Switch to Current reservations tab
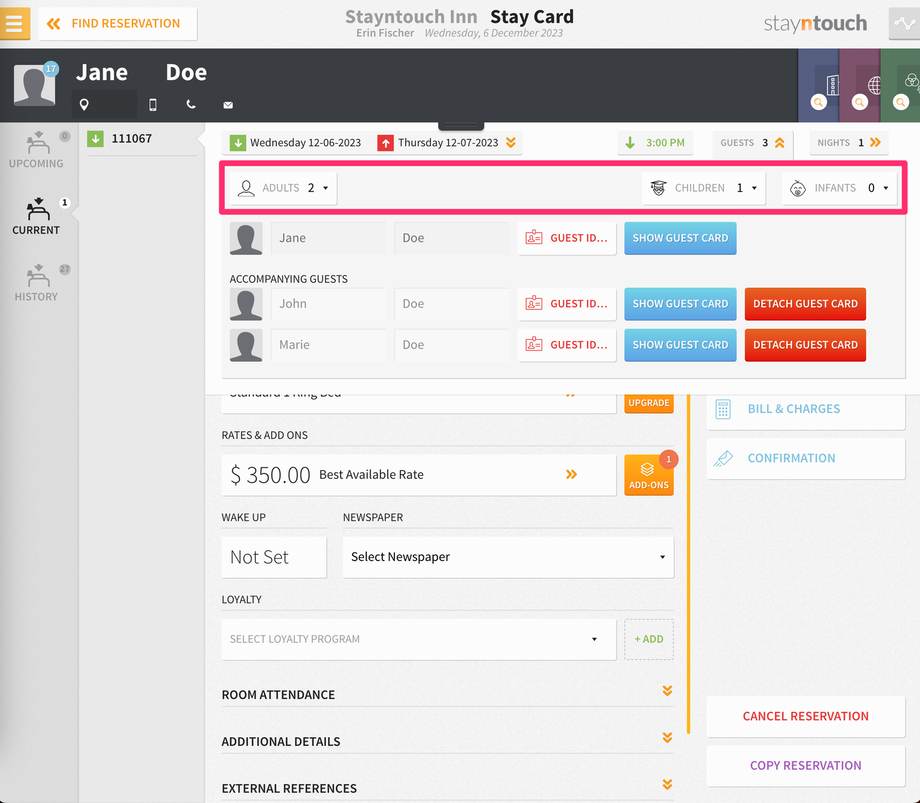The height and width of the screenshot is (803, 920). [x=36, y=216]
